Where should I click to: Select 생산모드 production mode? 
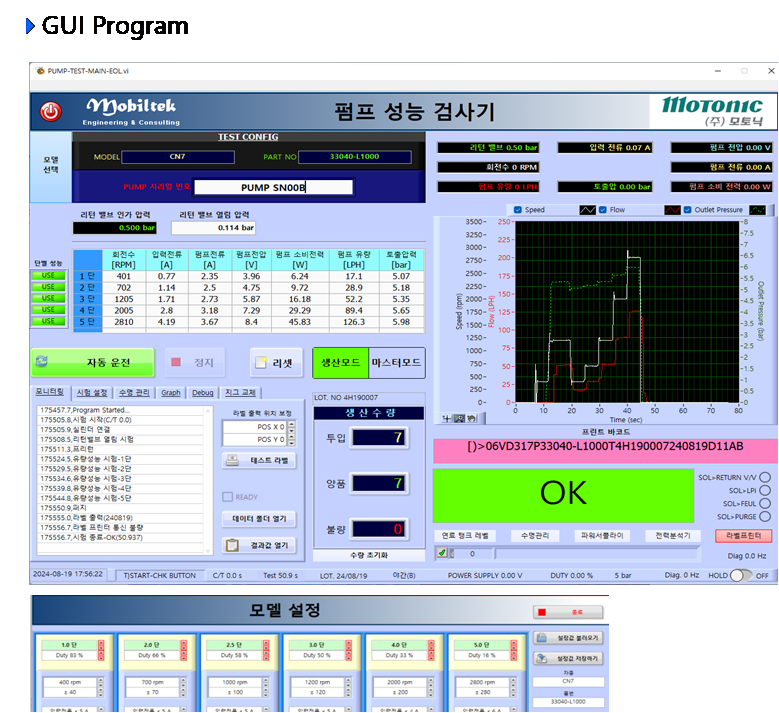pos(340,363)
